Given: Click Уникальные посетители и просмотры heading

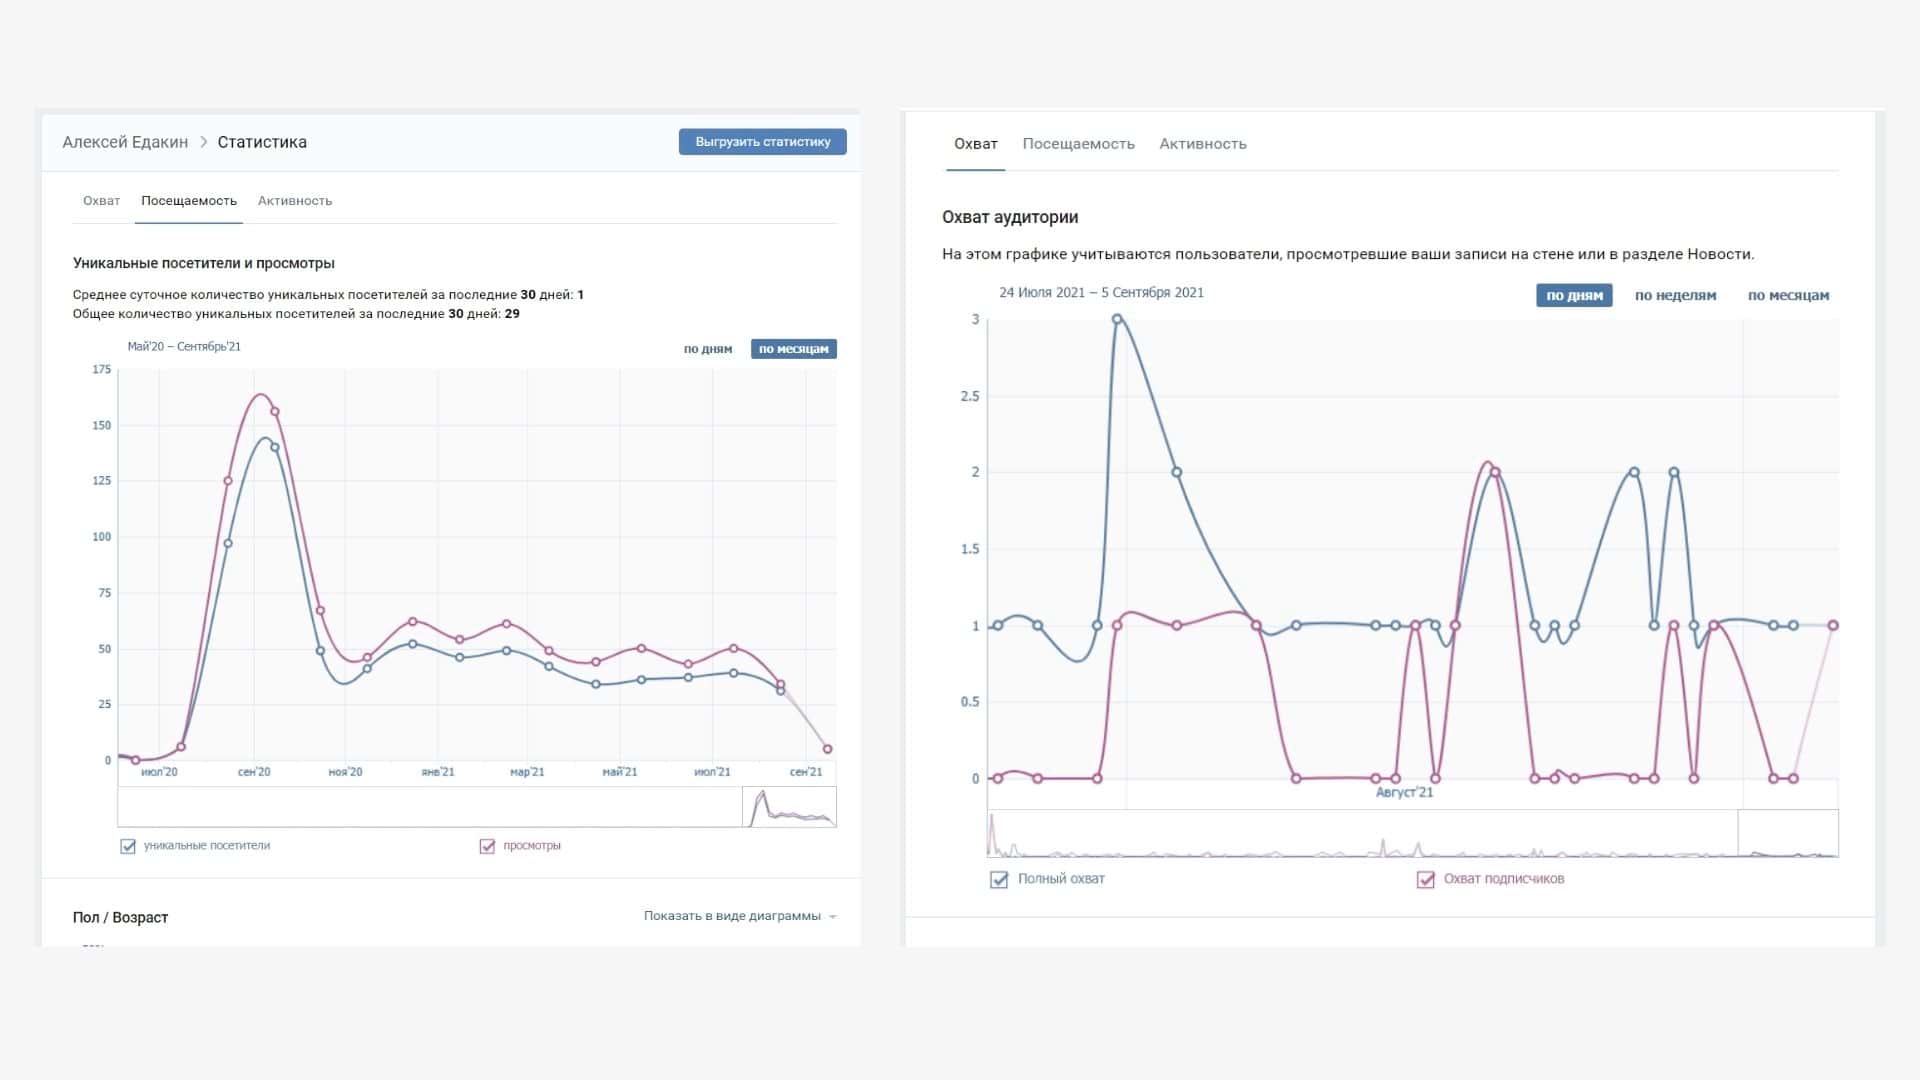Looking at the screenshot, I should tap(204, 264).
